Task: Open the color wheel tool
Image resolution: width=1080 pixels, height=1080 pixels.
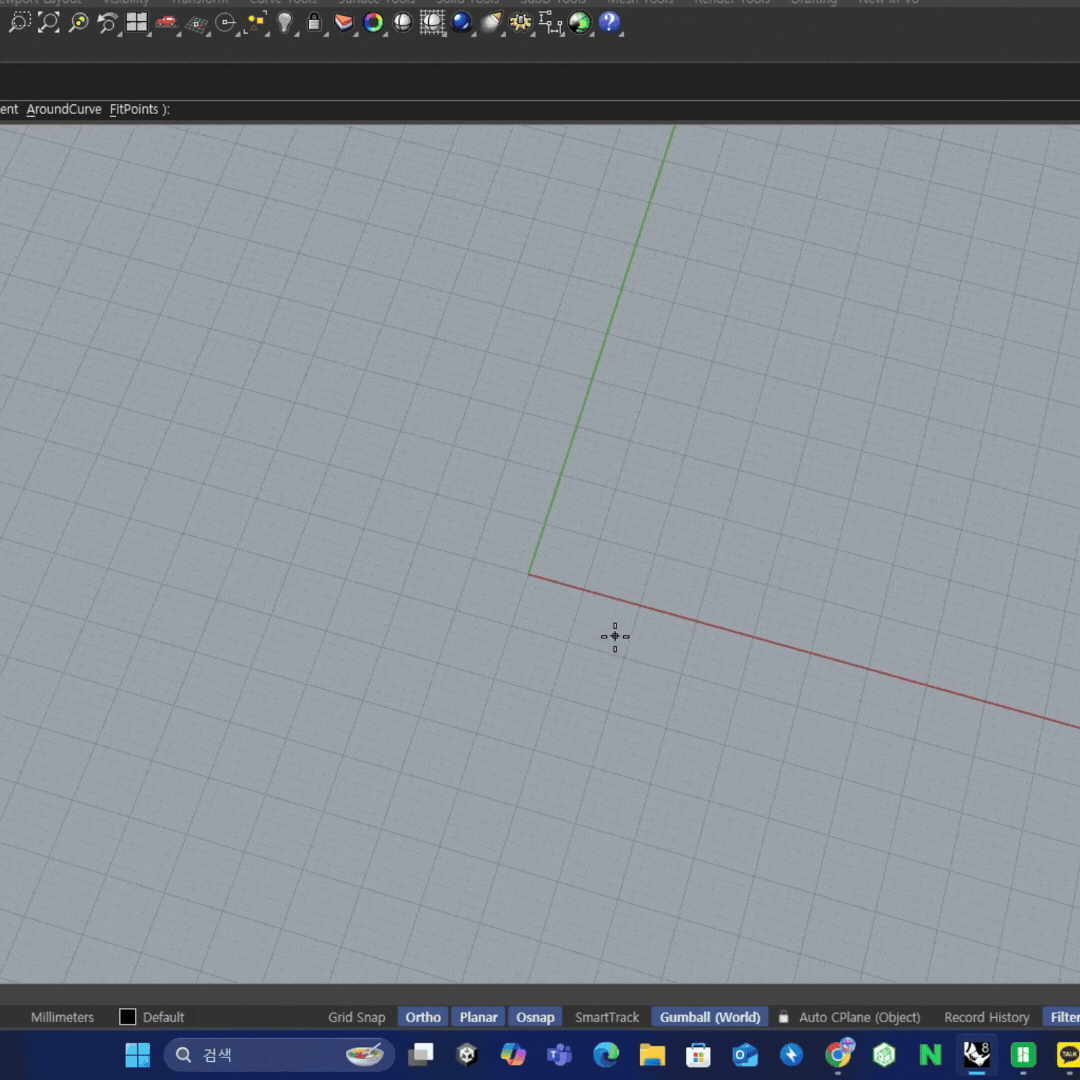Action: pos(373,23)
